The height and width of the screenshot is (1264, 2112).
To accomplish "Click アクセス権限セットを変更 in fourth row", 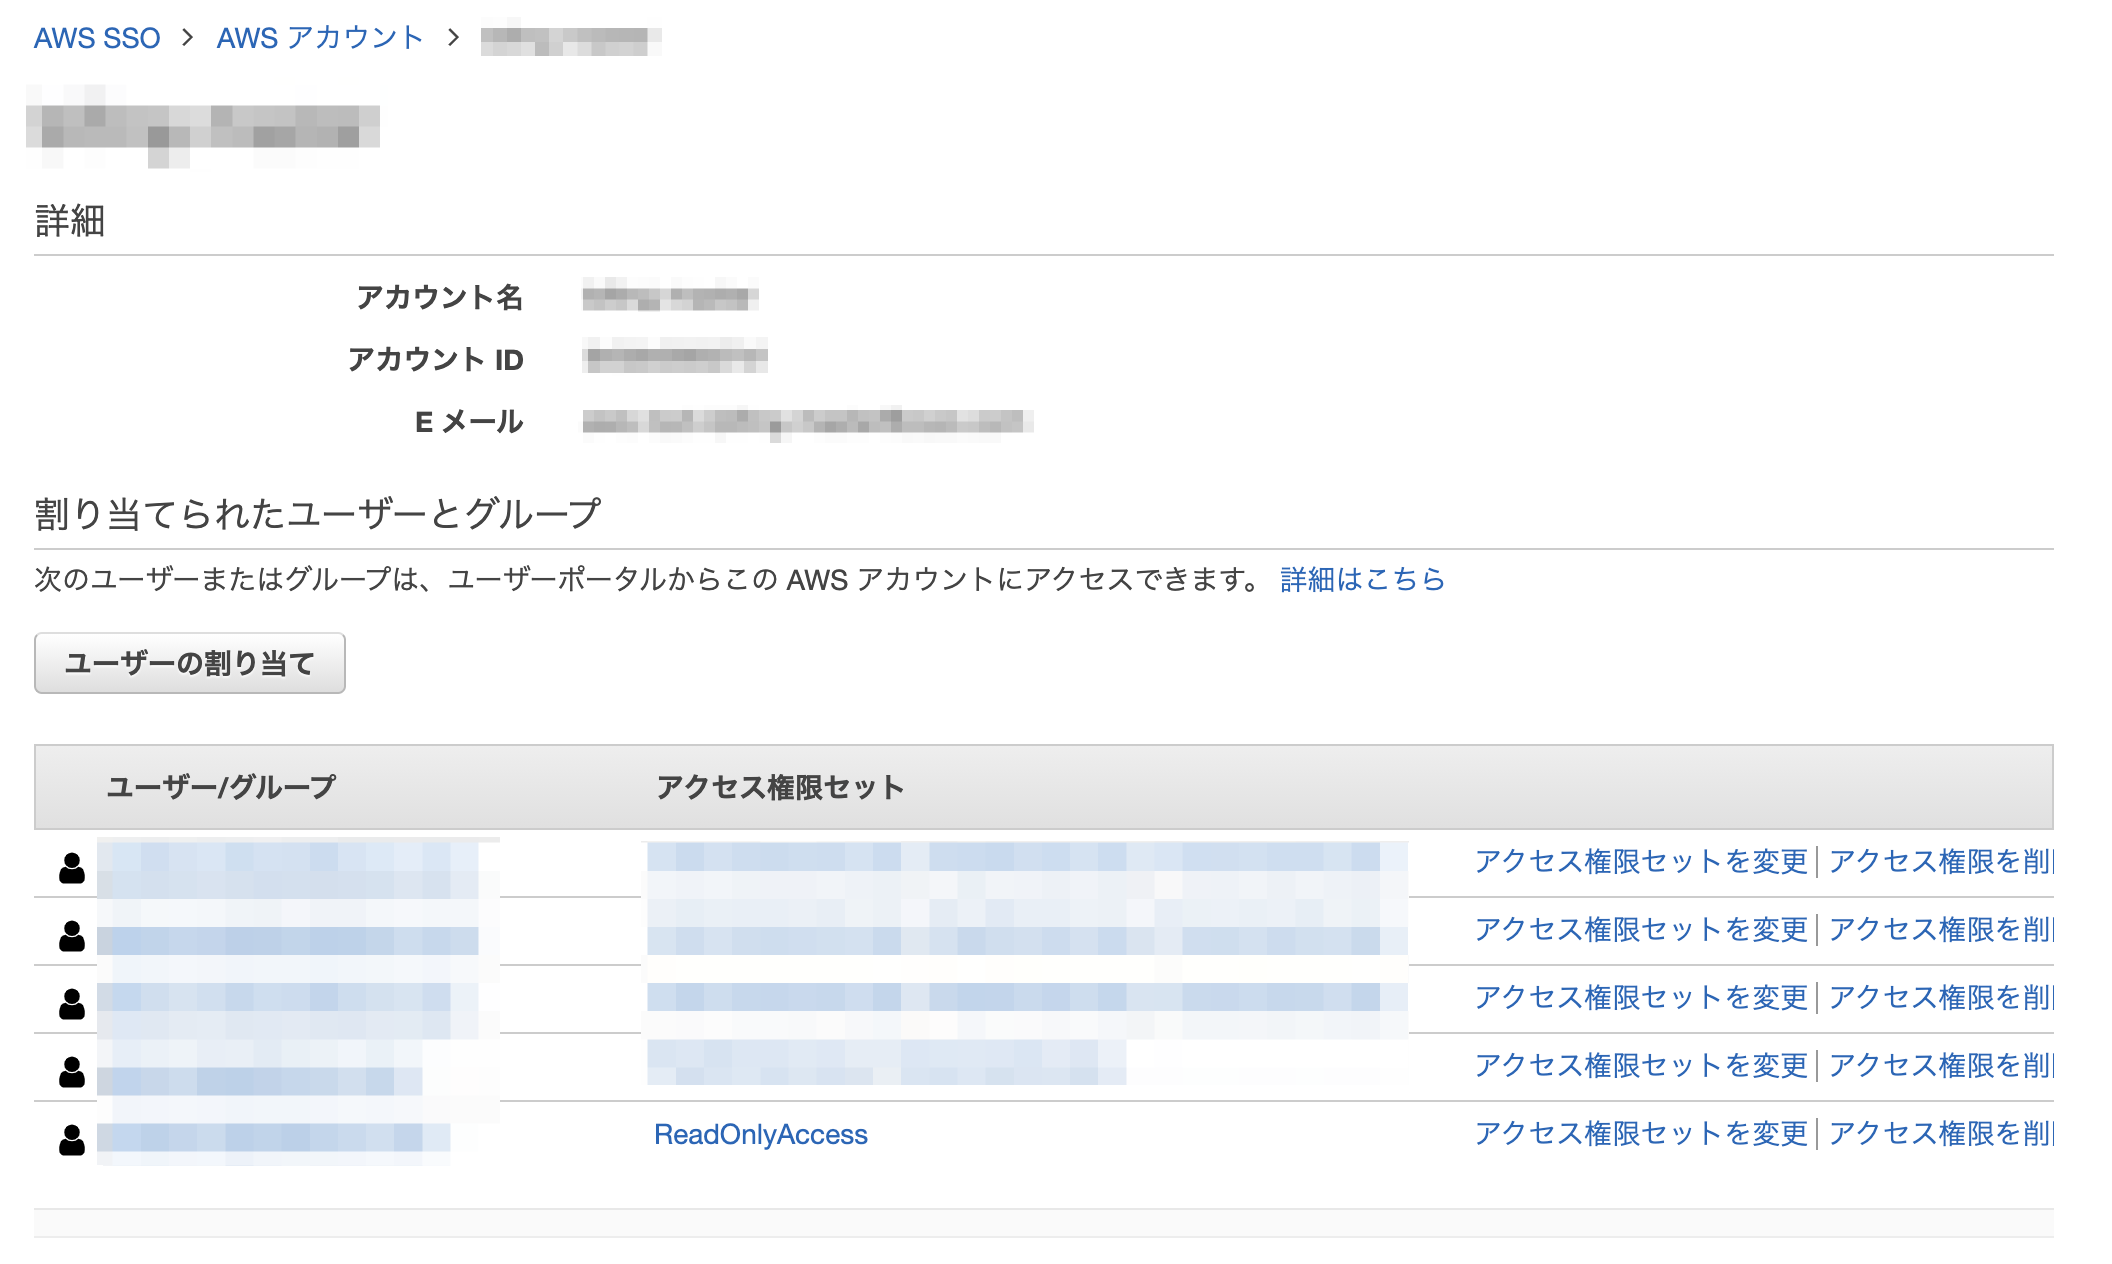I will (1641, 1065).
